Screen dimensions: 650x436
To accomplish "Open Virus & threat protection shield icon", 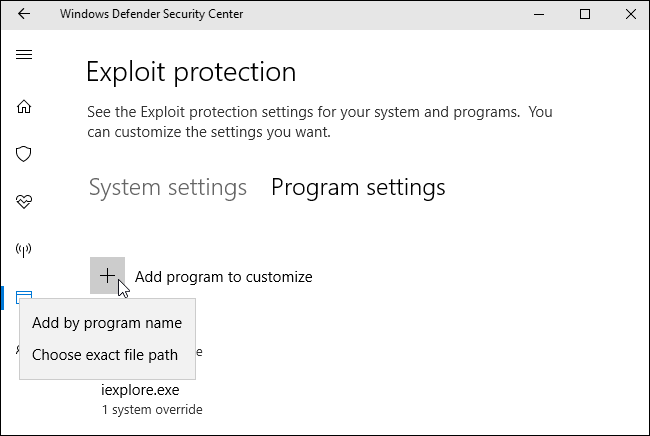I will coord(24,154).
